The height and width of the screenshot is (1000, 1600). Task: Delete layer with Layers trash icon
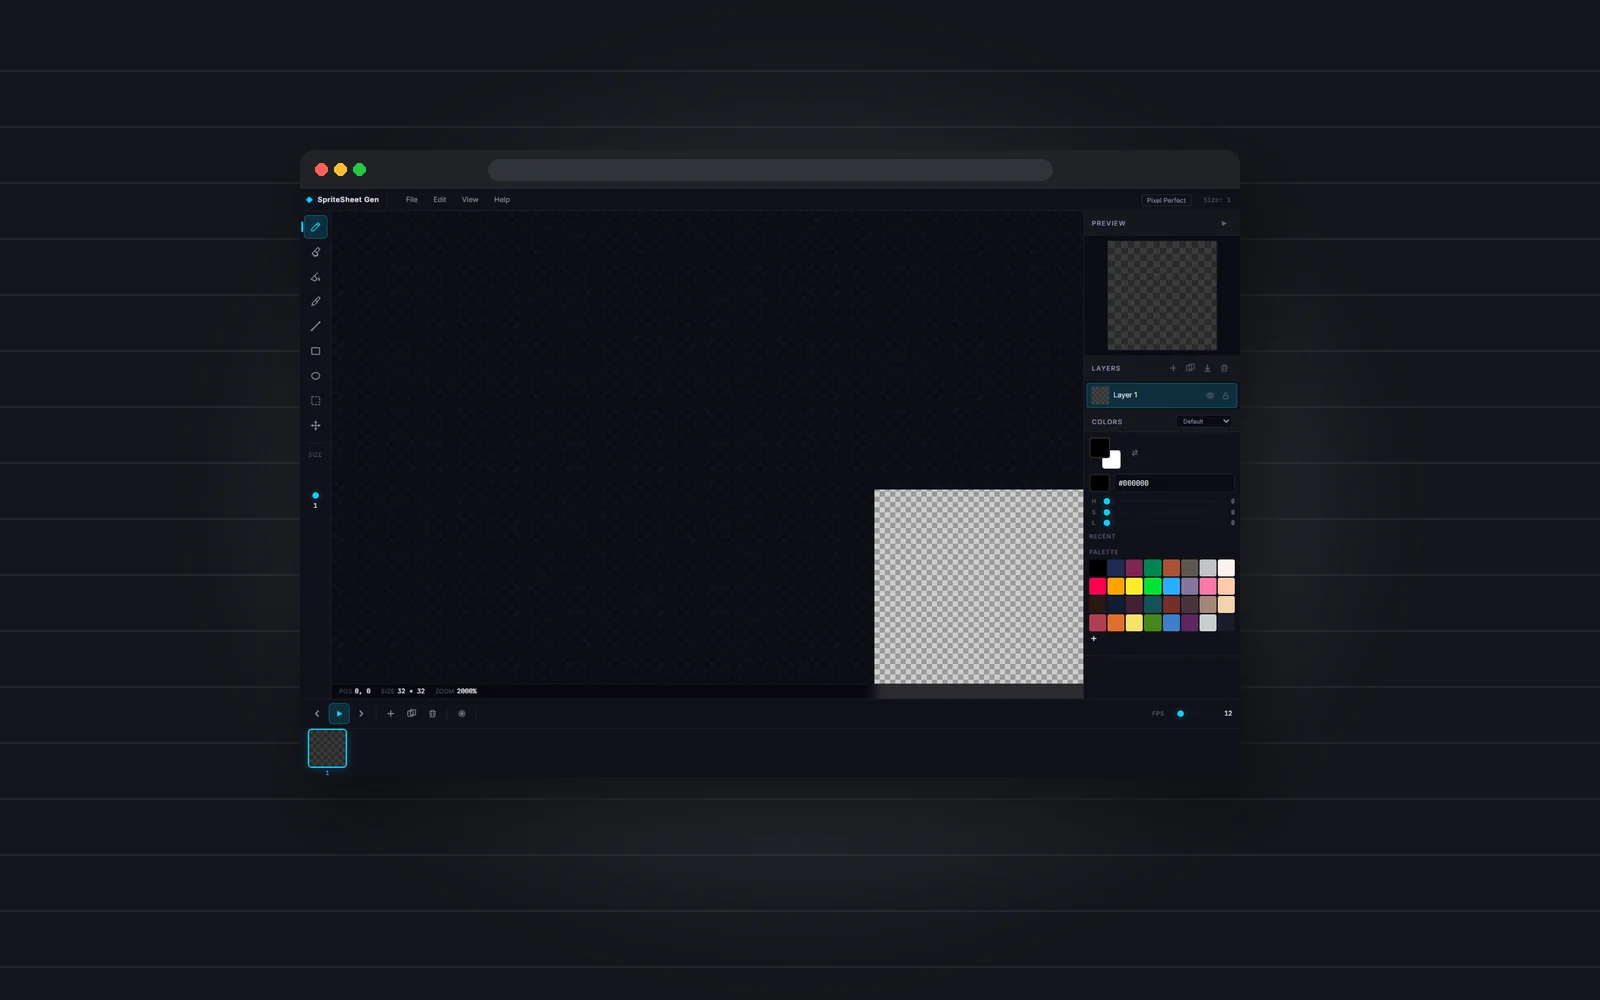click(1224, 368)
